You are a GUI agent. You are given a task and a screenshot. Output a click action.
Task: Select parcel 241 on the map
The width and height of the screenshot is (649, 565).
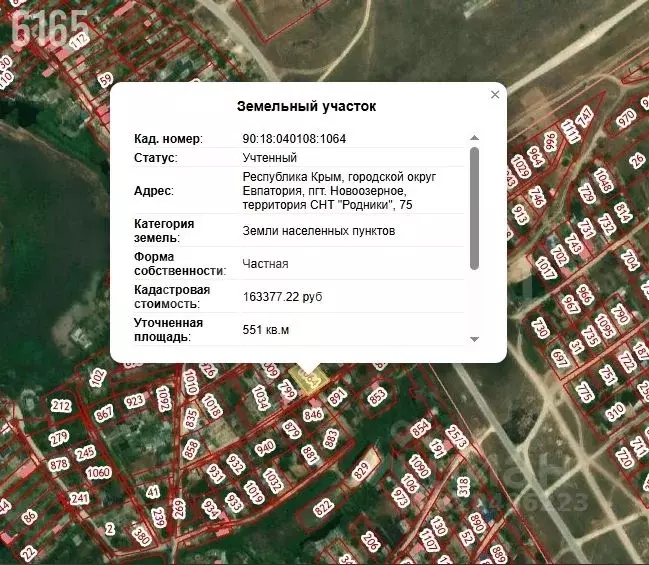[x=79, y=498]
